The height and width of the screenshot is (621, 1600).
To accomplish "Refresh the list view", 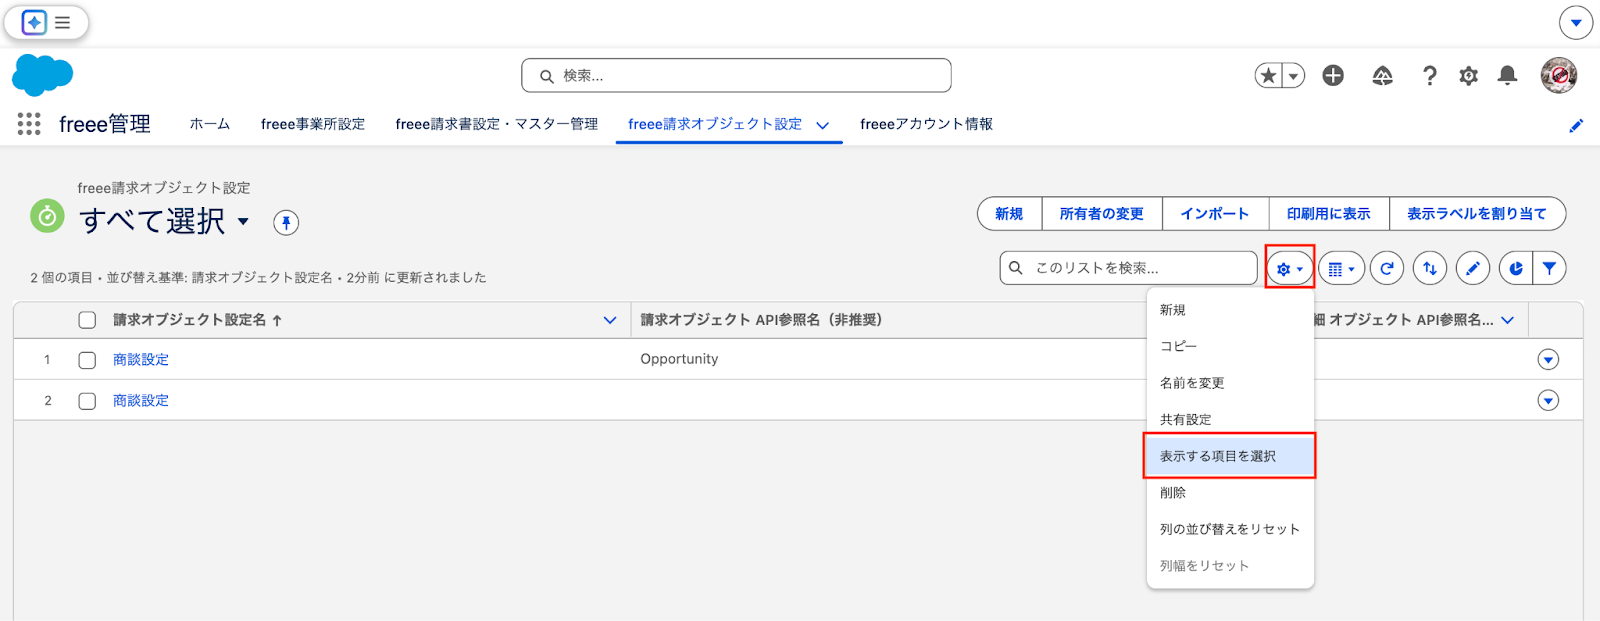I will pos(1387,268).
